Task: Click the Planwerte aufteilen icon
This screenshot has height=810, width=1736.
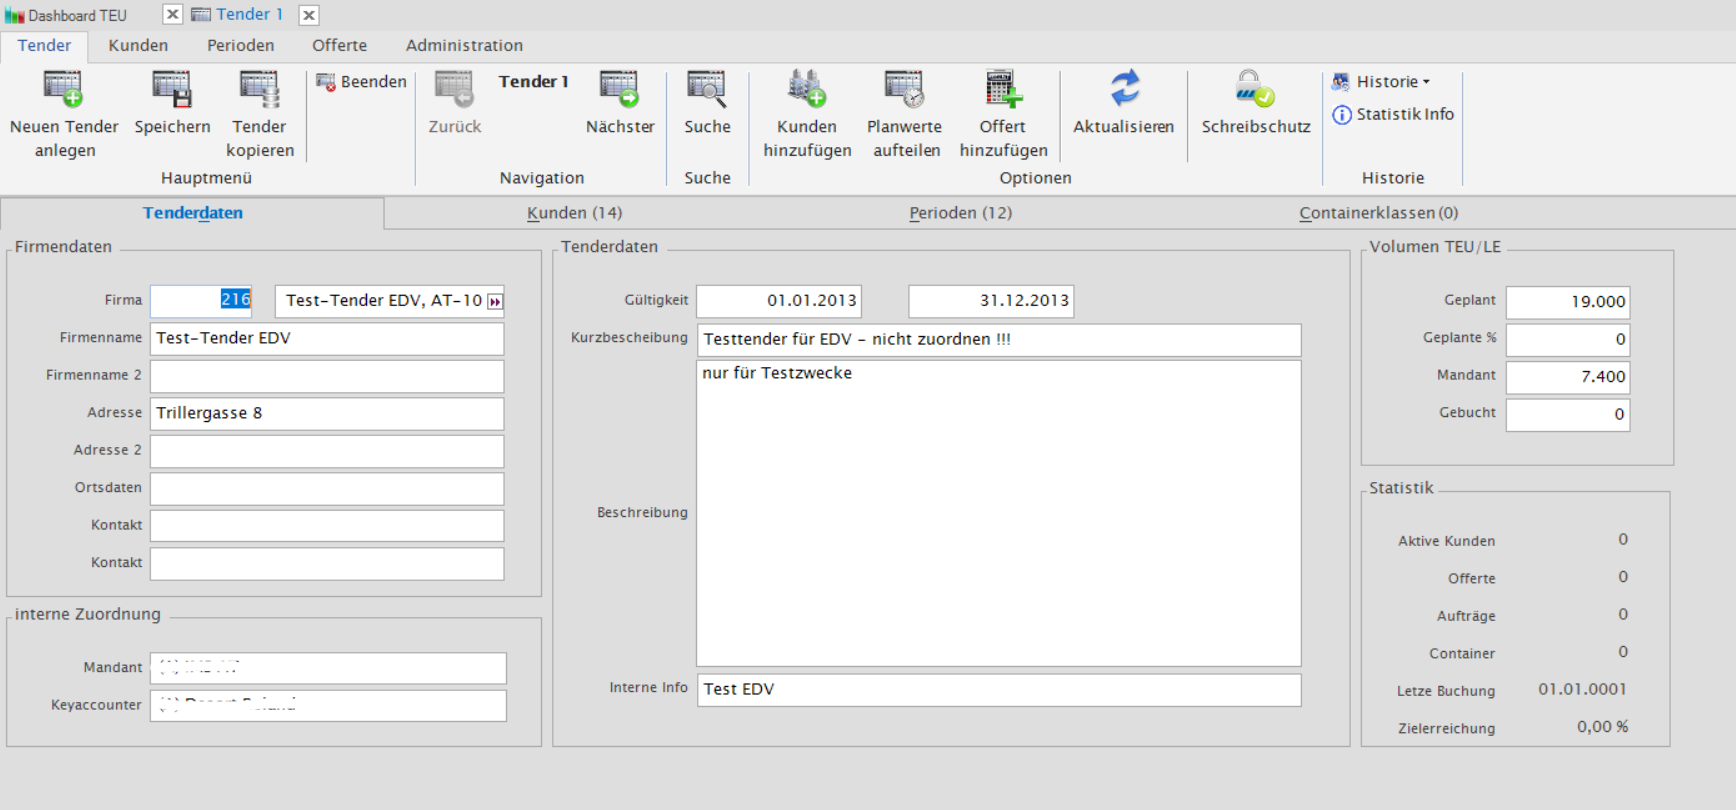Action: click(904, 90)
